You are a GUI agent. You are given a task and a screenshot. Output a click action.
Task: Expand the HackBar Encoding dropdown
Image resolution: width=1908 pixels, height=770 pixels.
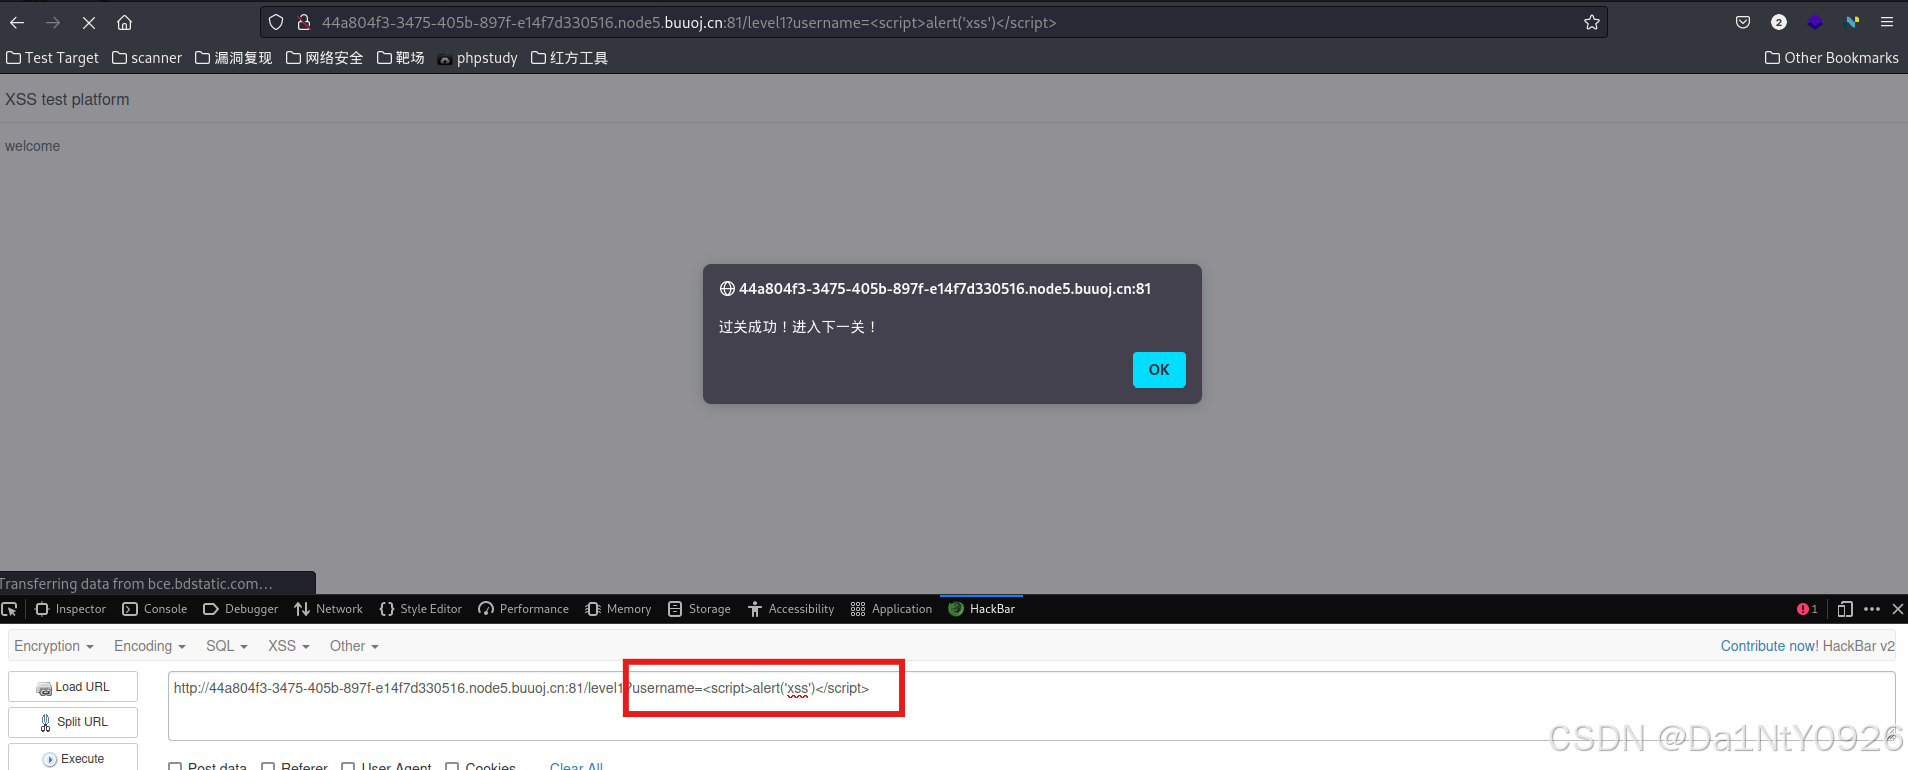(x=150, y=646)
